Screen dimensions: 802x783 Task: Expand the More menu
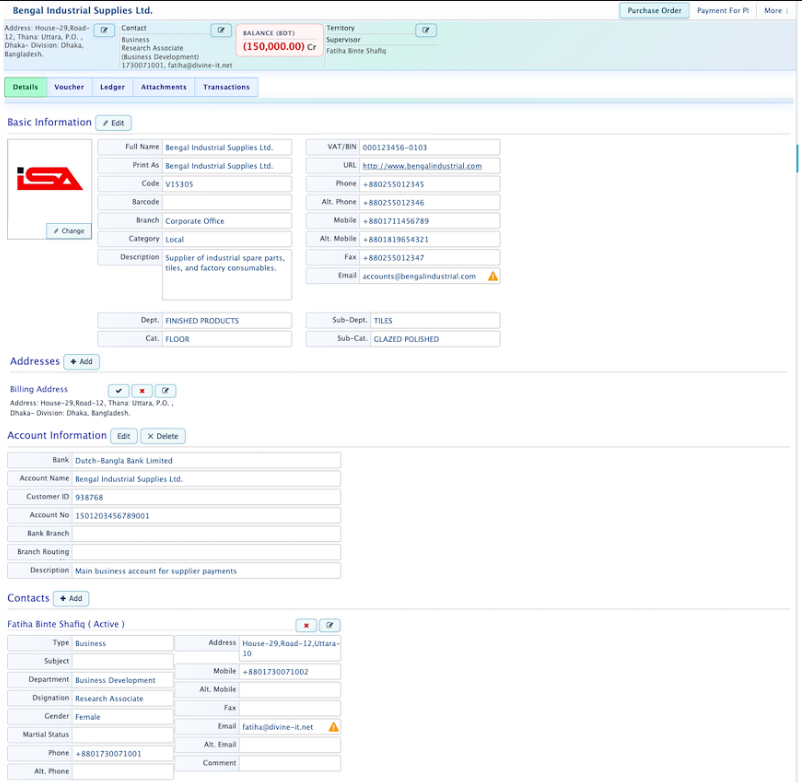click(x=776, y=10)
